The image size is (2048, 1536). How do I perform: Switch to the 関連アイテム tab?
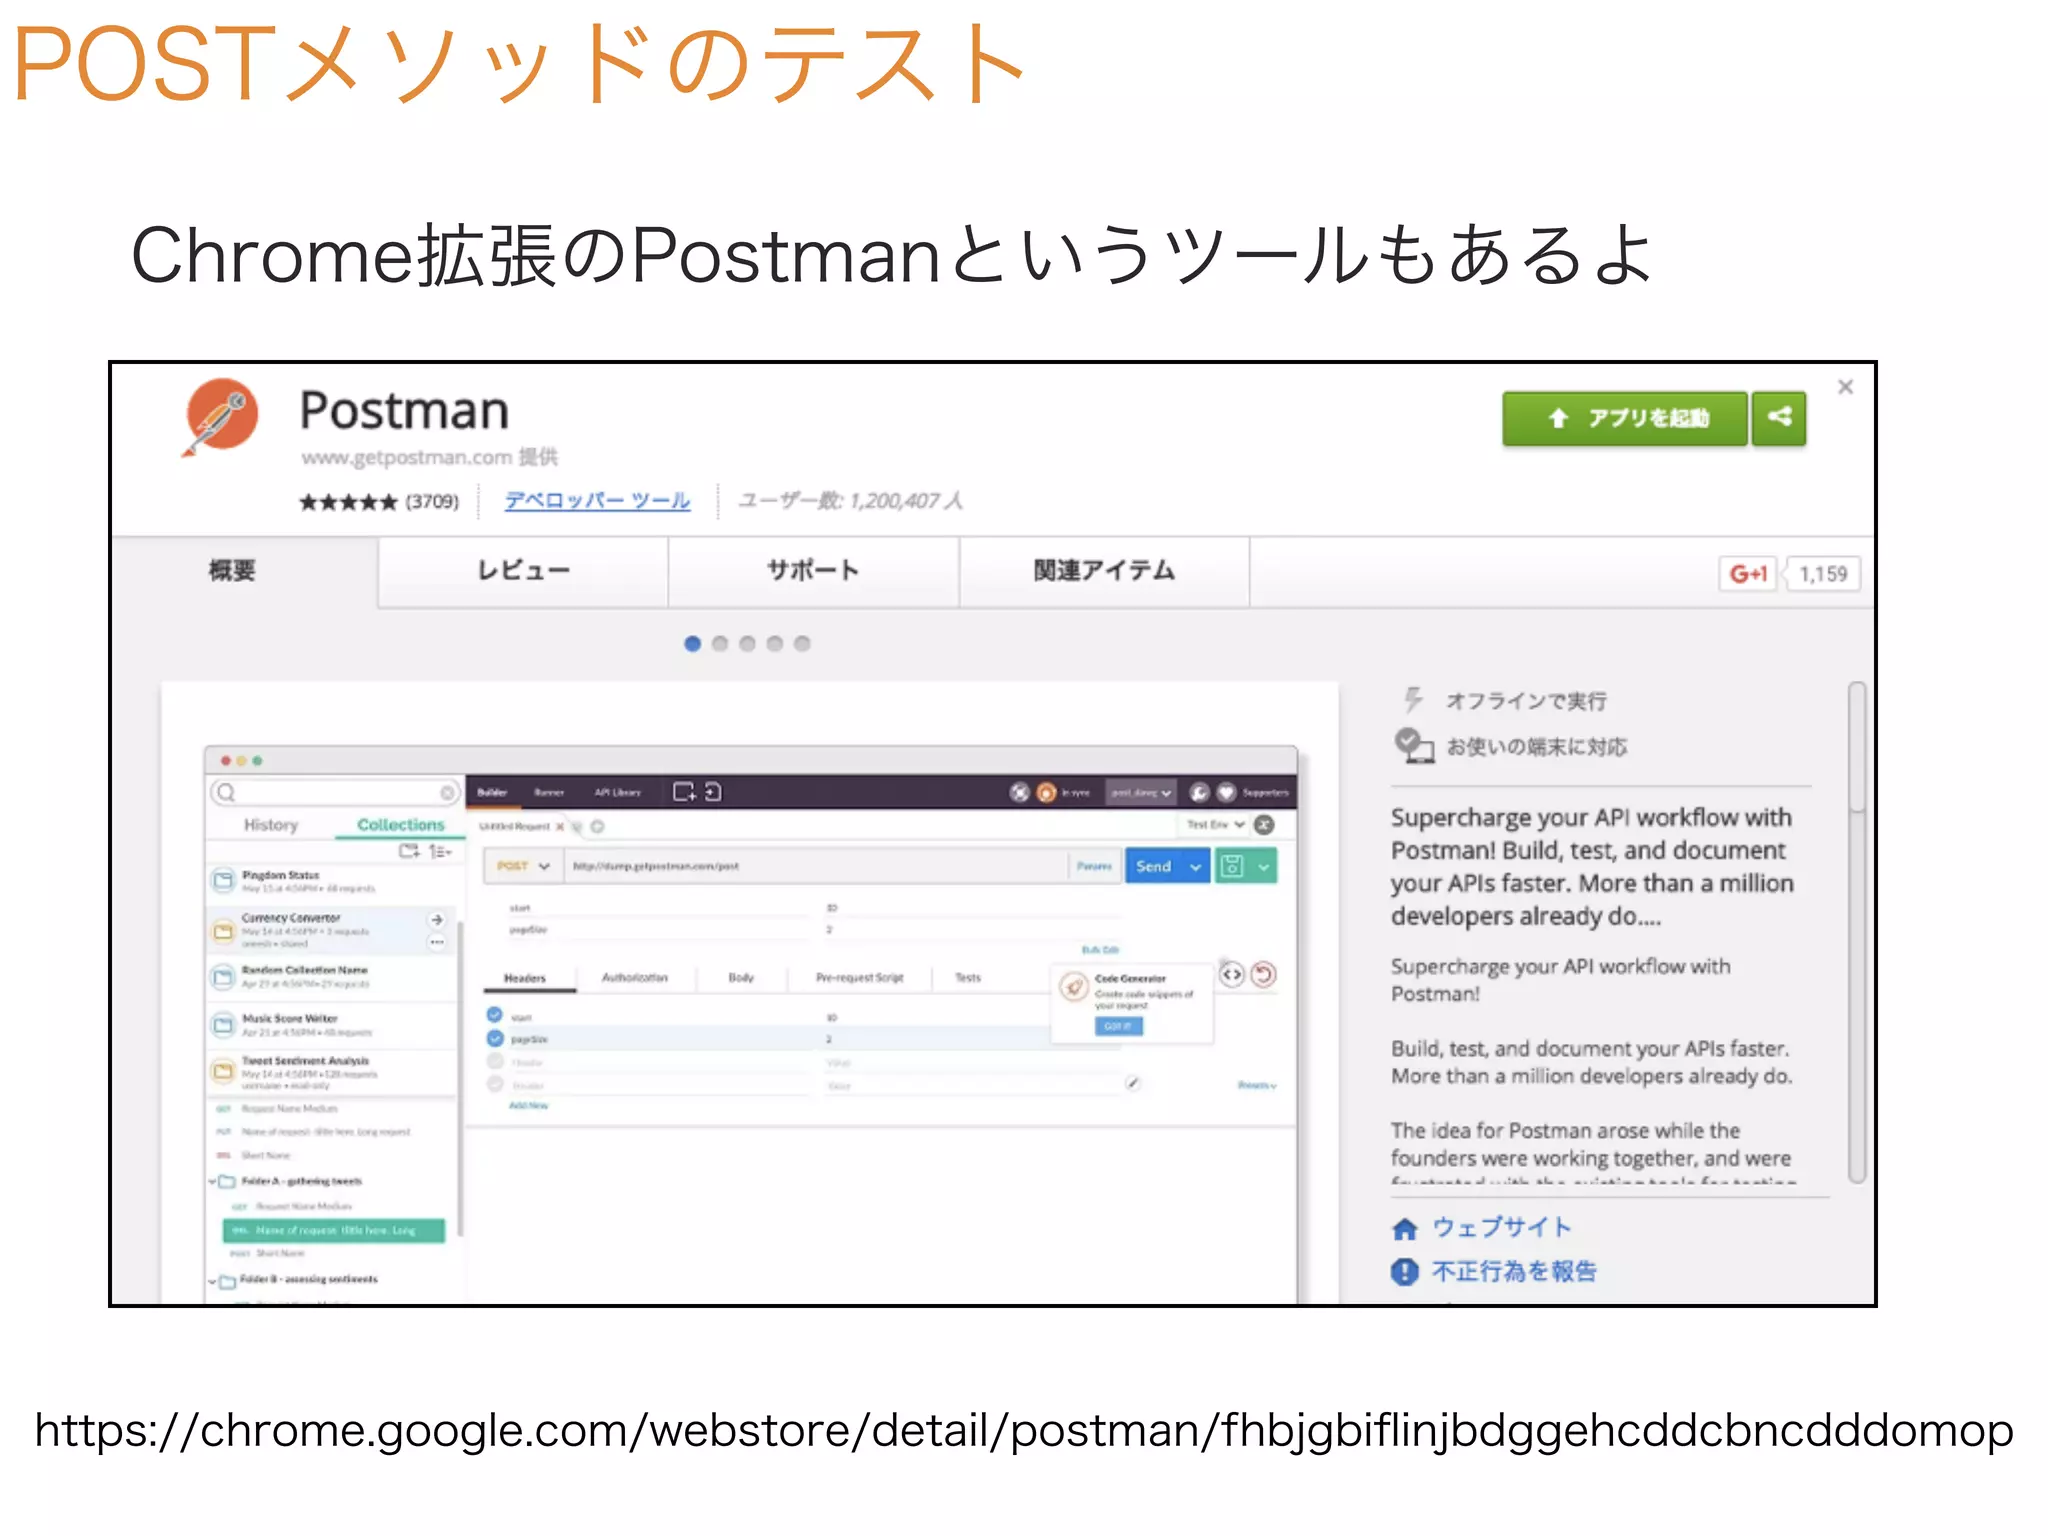tap(1104, 571)
